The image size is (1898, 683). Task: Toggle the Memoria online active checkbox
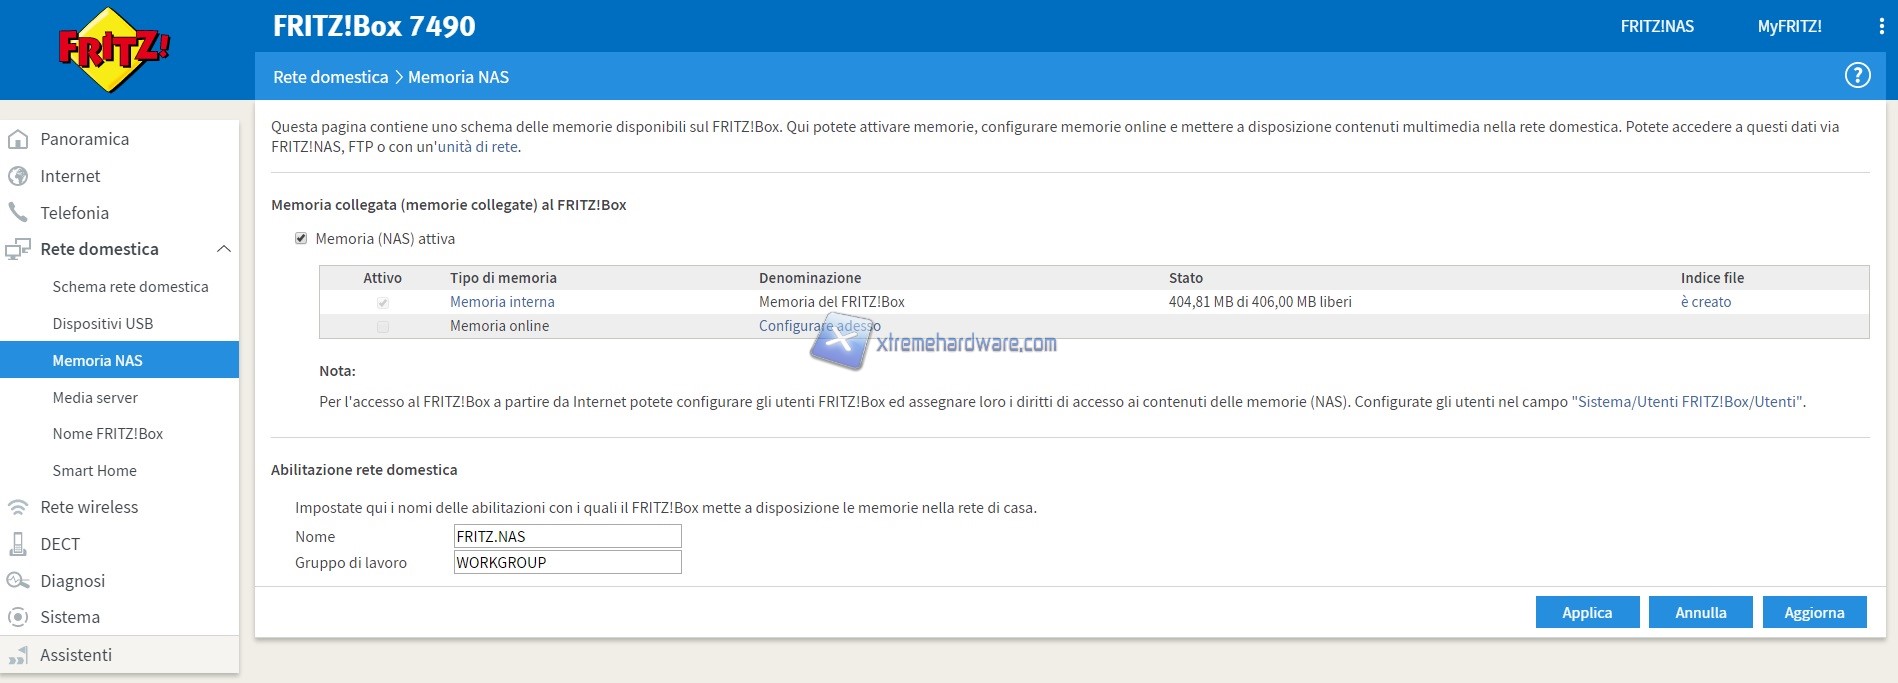point(383,326)
